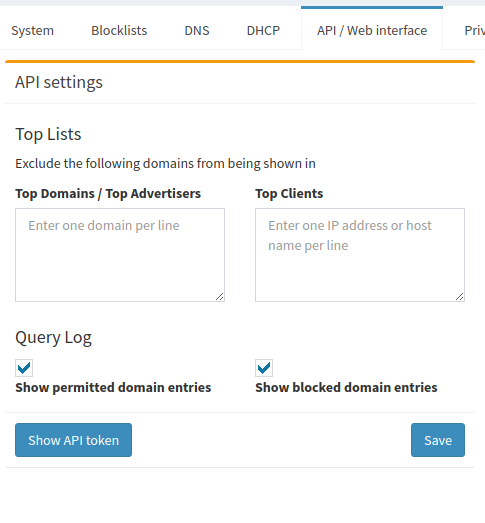Click the "Query Log" section heading
485x523 pixels.
pos(53,338)
